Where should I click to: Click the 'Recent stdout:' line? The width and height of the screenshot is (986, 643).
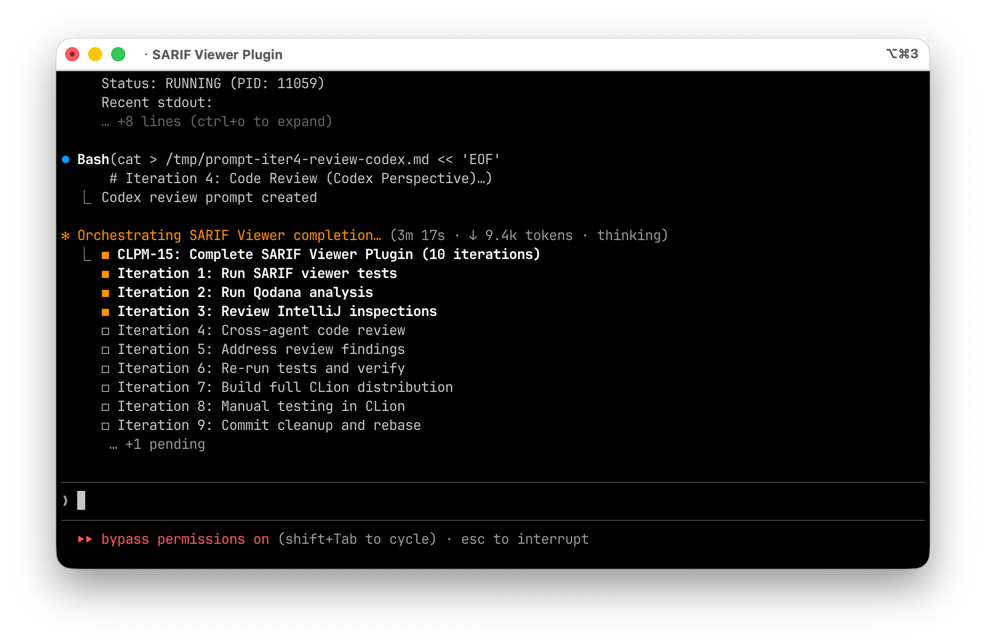[157, 103]
